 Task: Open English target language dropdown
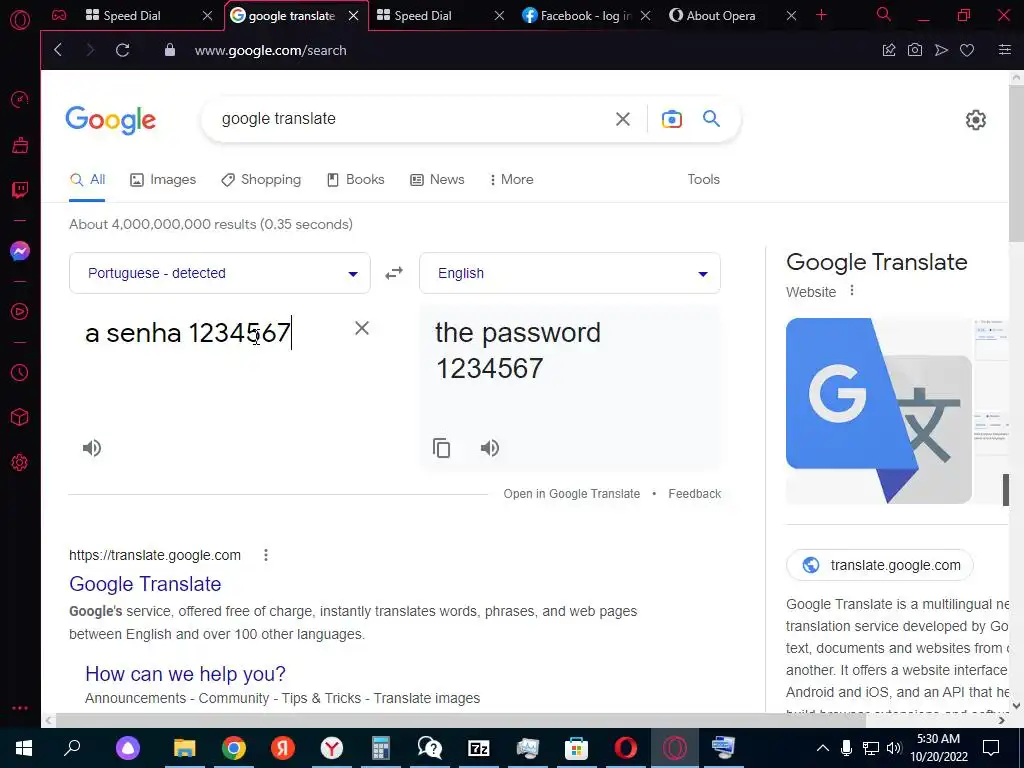tap(569, 273)
